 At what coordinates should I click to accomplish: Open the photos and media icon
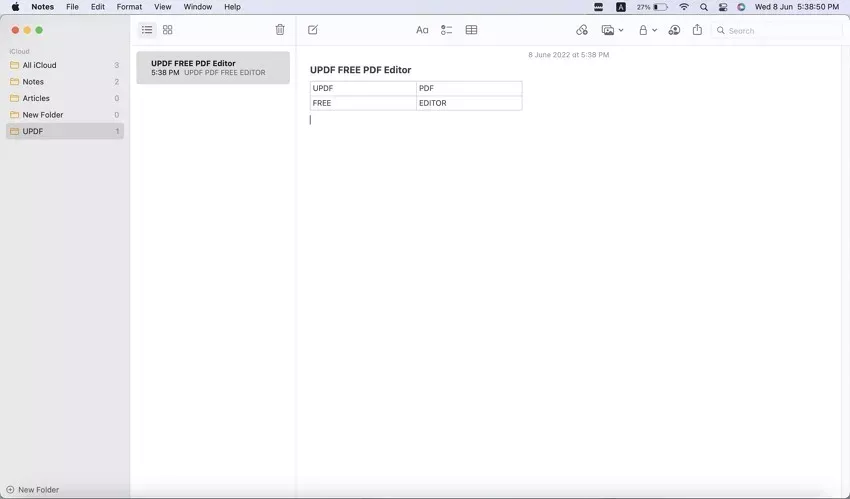point(608,30)
